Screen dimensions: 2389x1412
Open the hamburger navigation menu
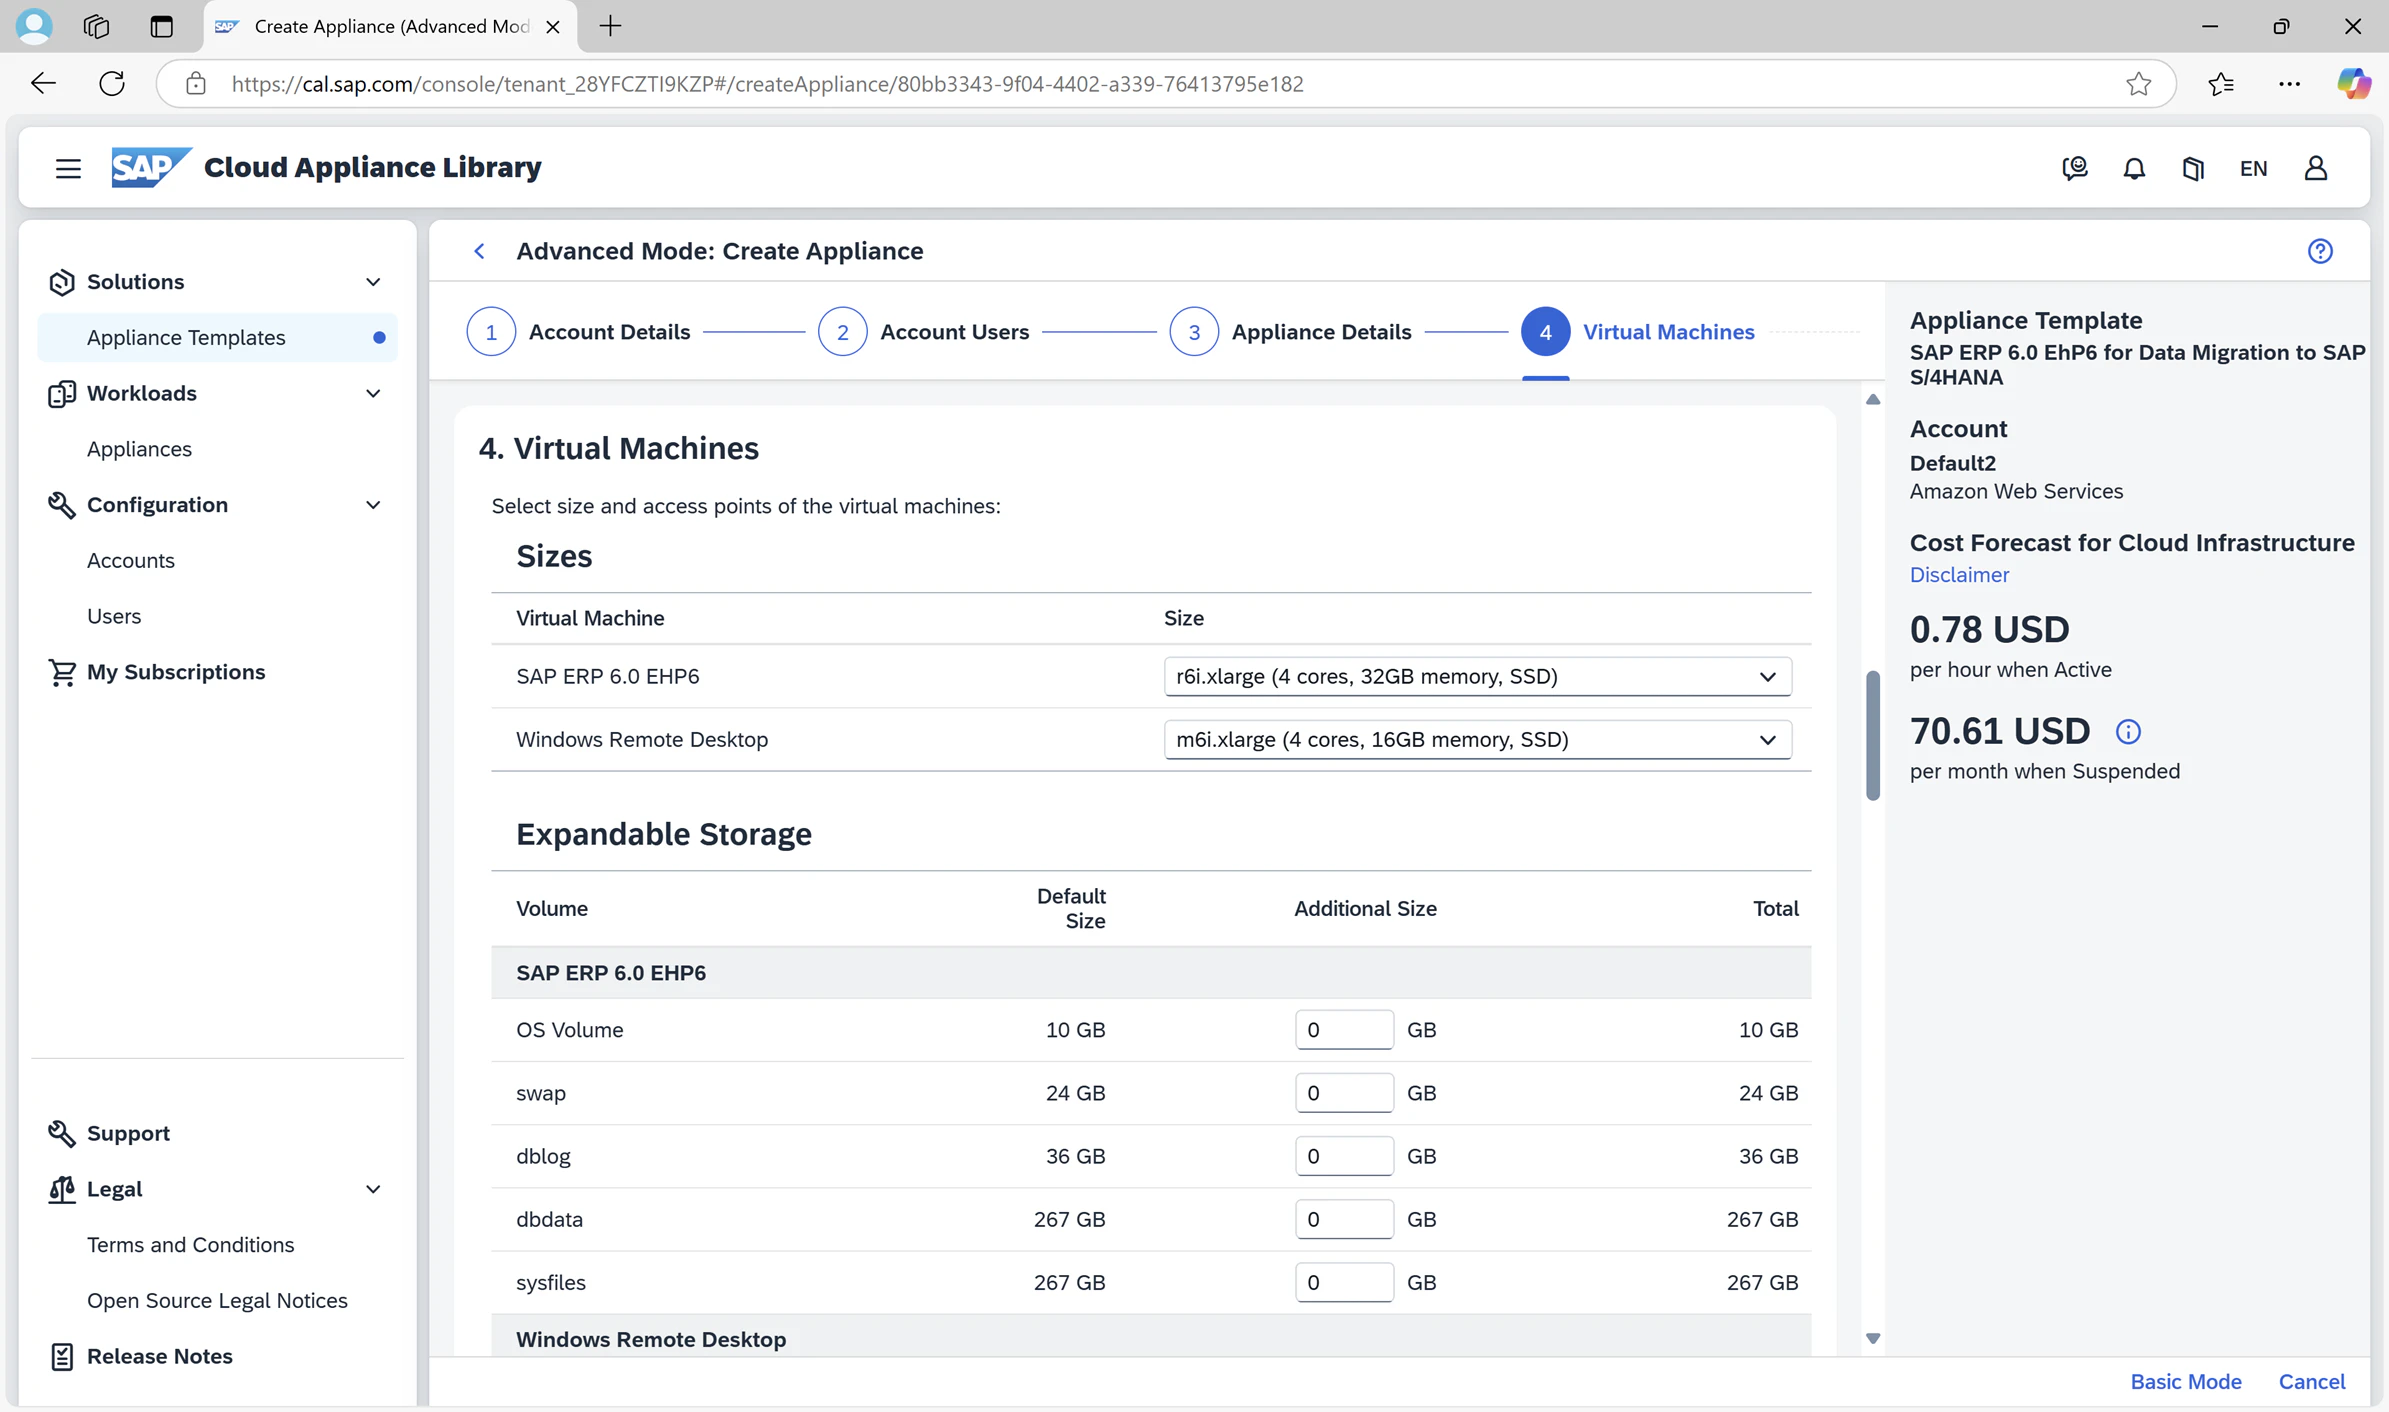click(x=68, y=168)
